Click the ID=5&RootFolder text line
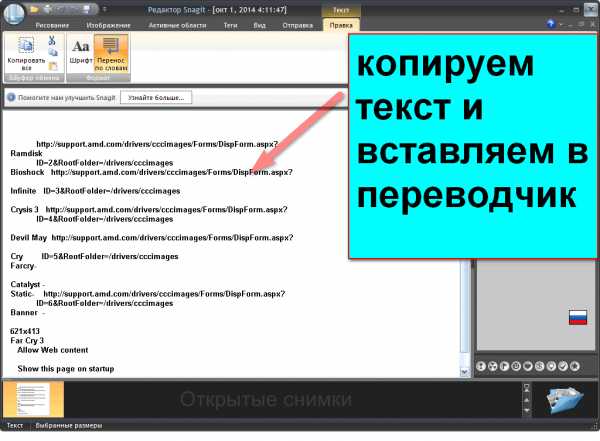The width and height of the screenshot is (600, 441). [110, 256]
